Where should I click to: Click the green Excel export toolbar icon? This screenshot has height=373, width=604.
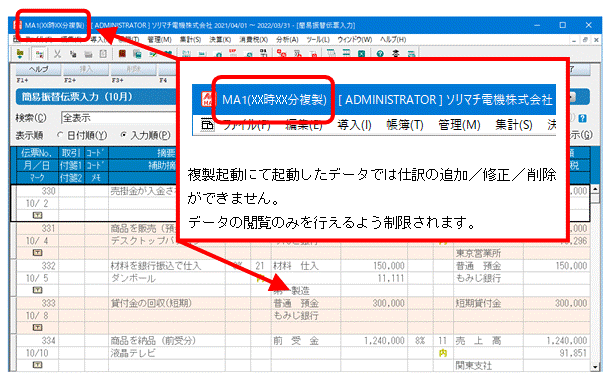click(361, 54)
